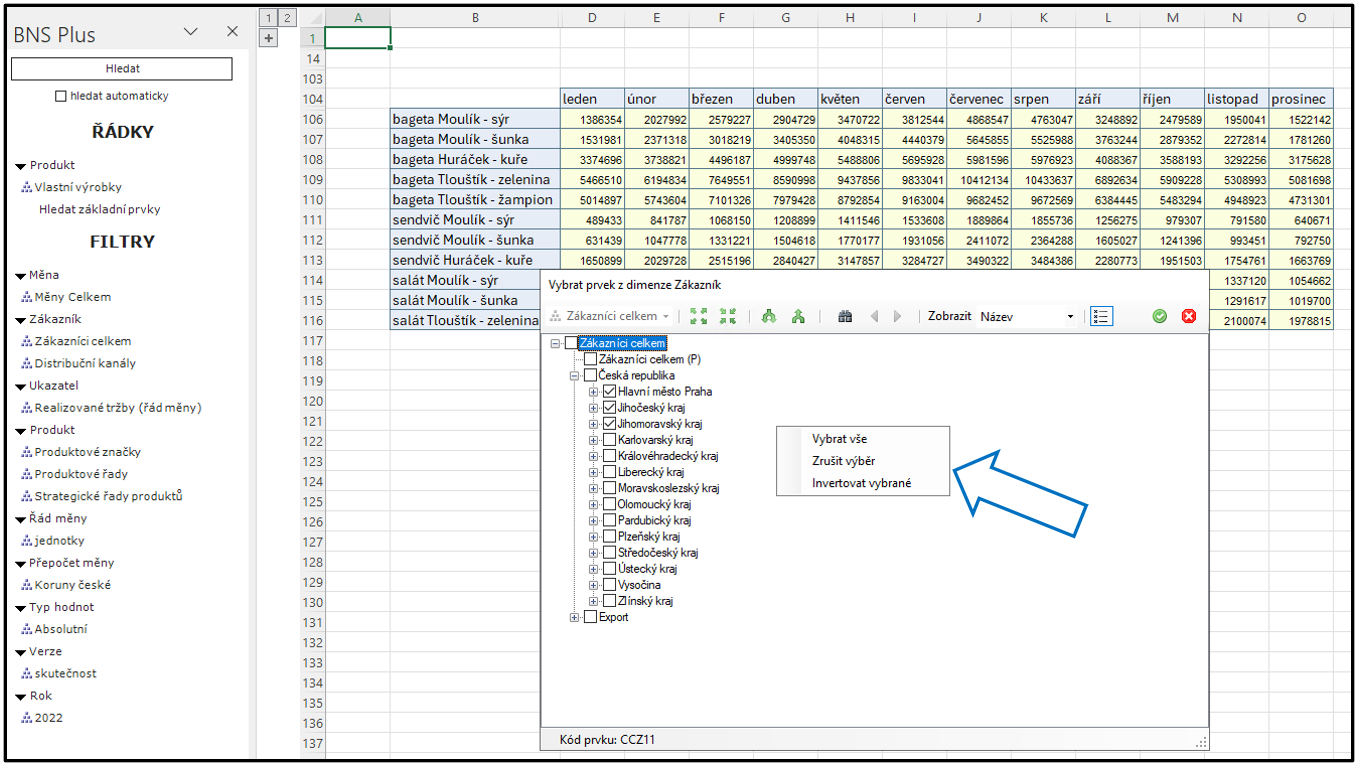Image resolution: width=1359 pixels, height=766 pixels.
Task: Go to next search result arrow
Action: tap(897, 316)
